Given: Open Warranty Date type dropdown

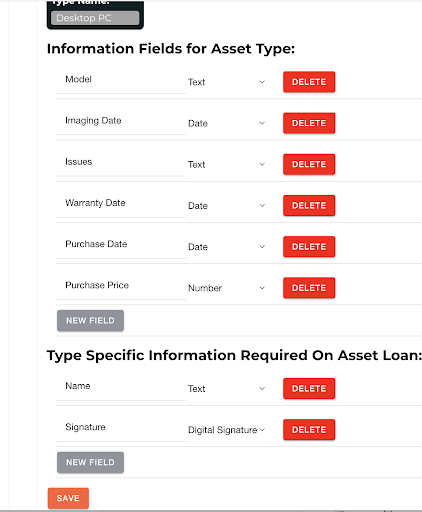Looking at the screenshot, I should tap(227, 206).
